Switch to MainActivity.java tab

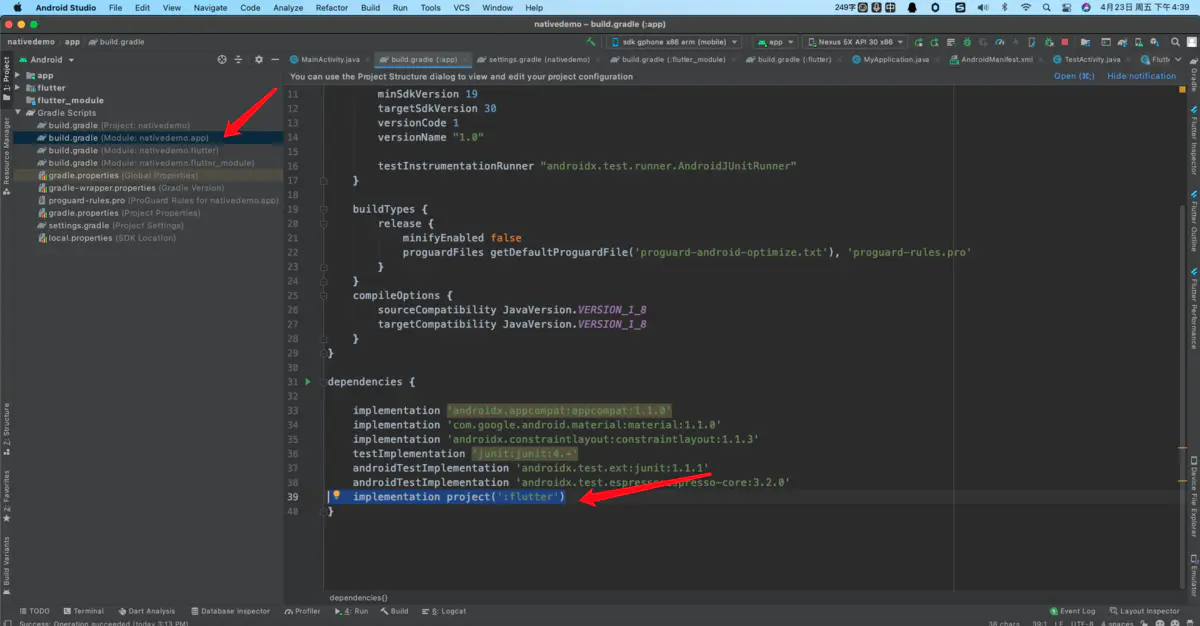329,59
